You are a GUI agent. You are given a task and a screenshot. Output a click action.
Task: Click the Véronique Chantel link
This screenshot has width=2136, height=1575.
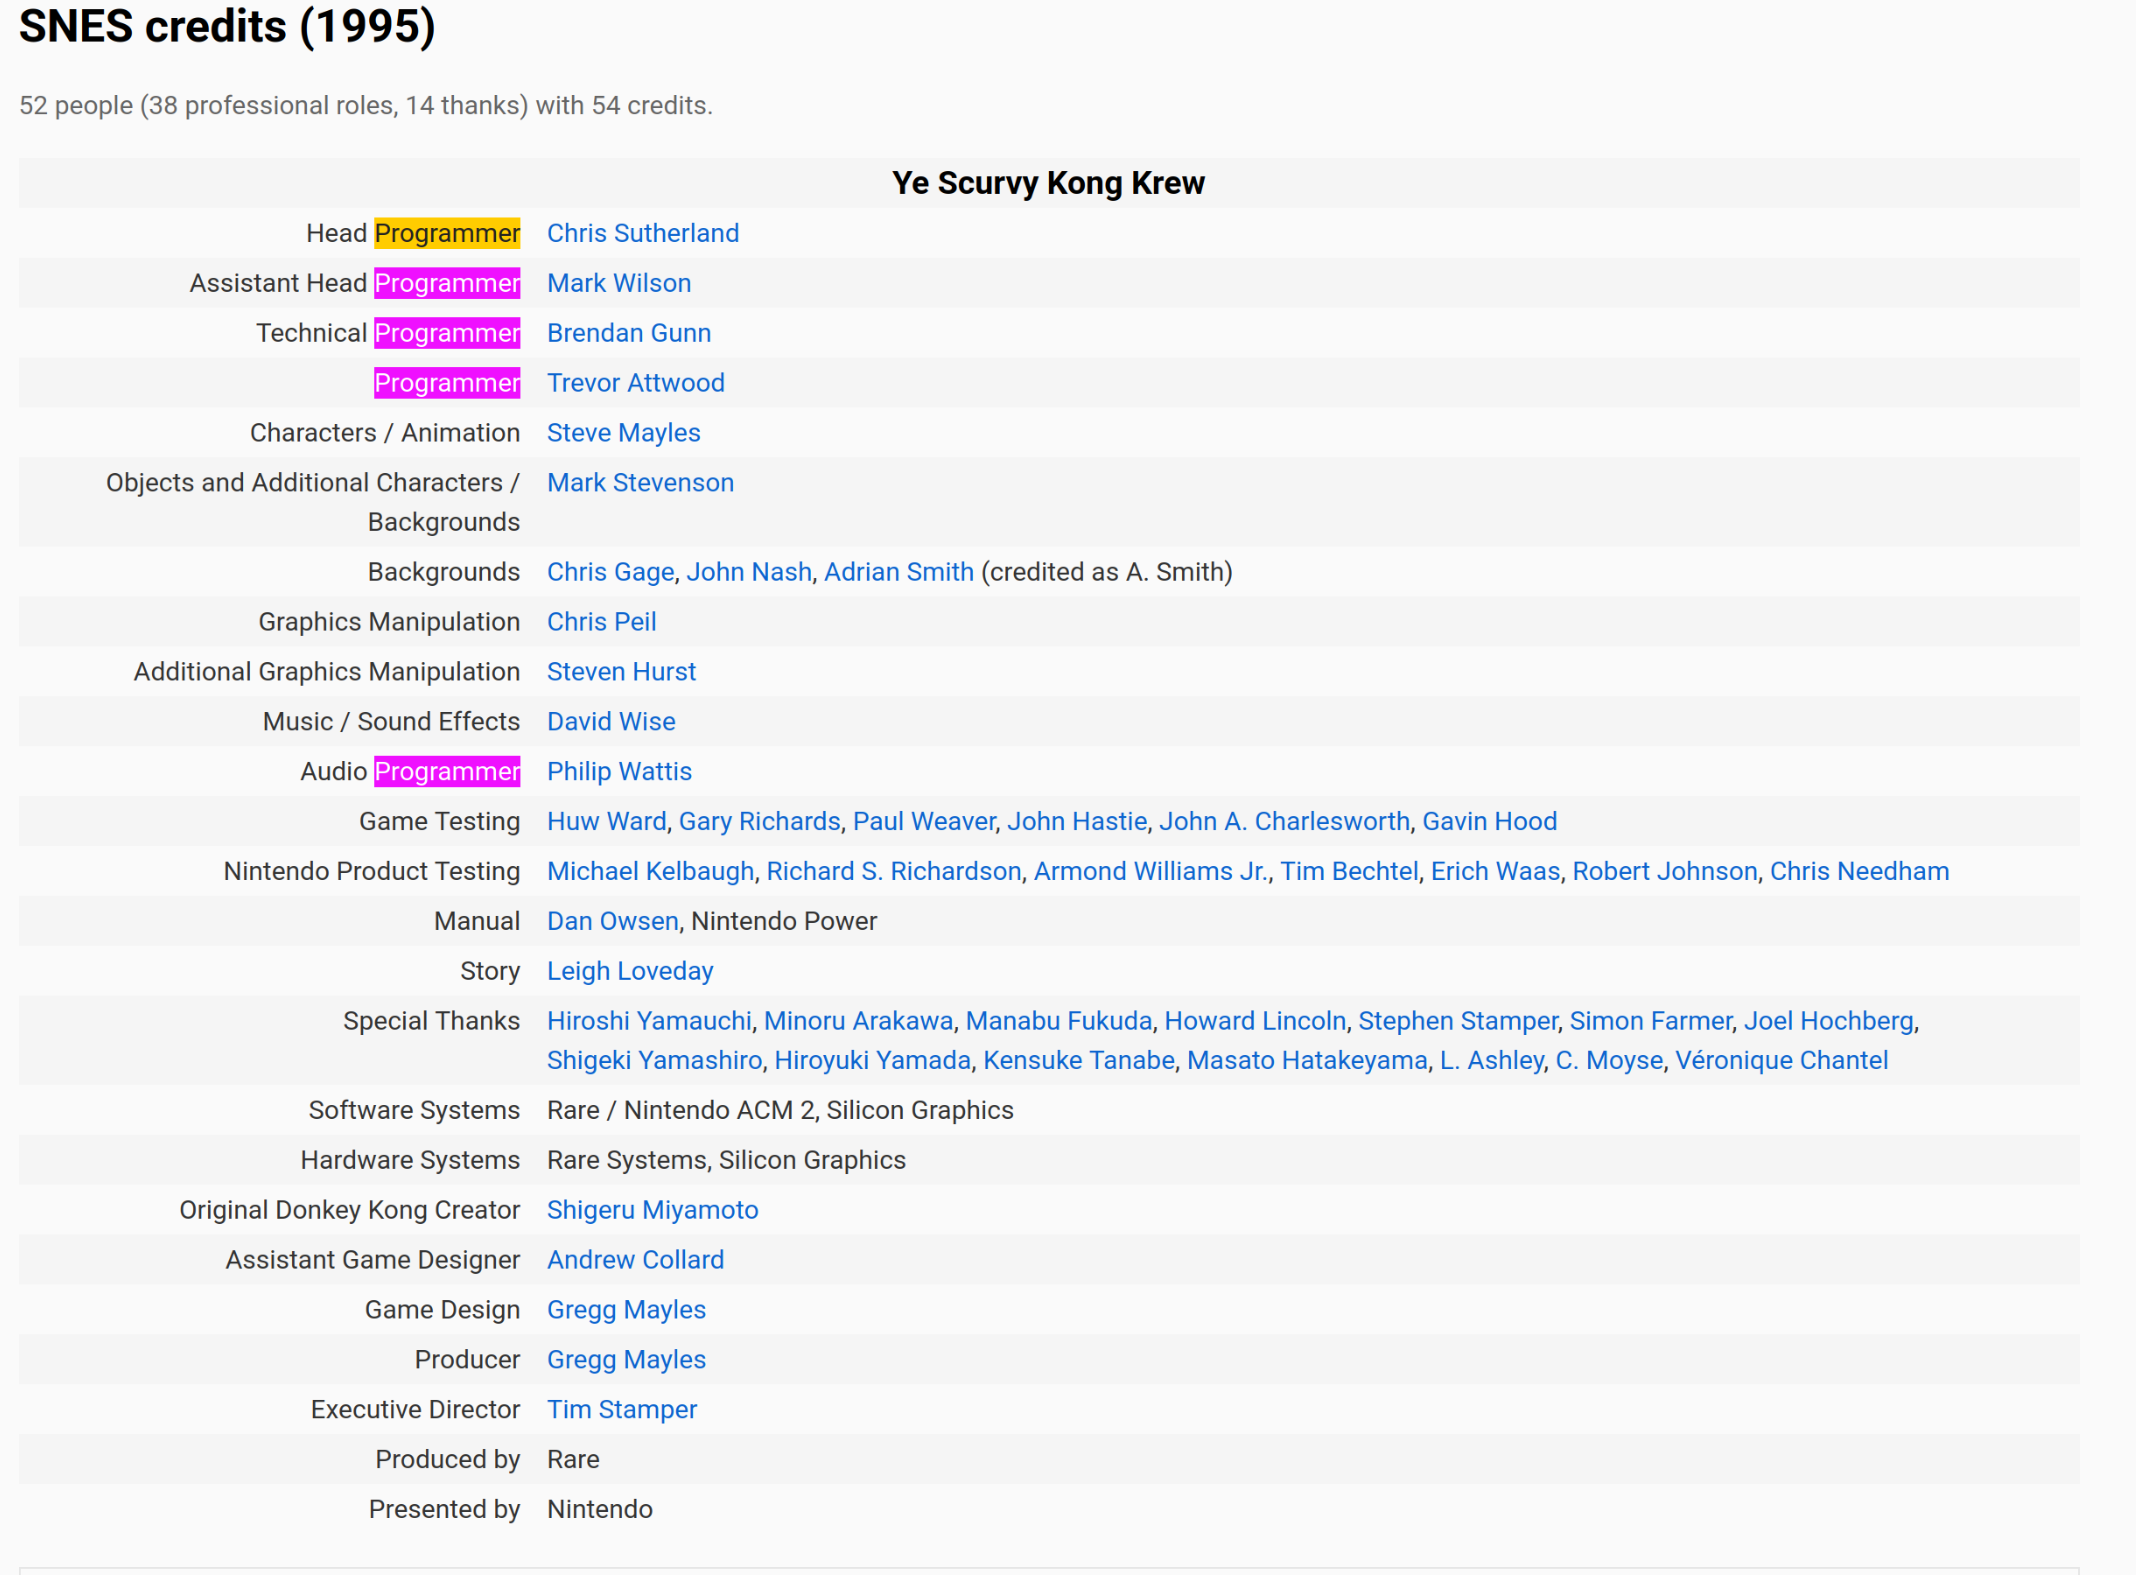pos(1781,1061)
